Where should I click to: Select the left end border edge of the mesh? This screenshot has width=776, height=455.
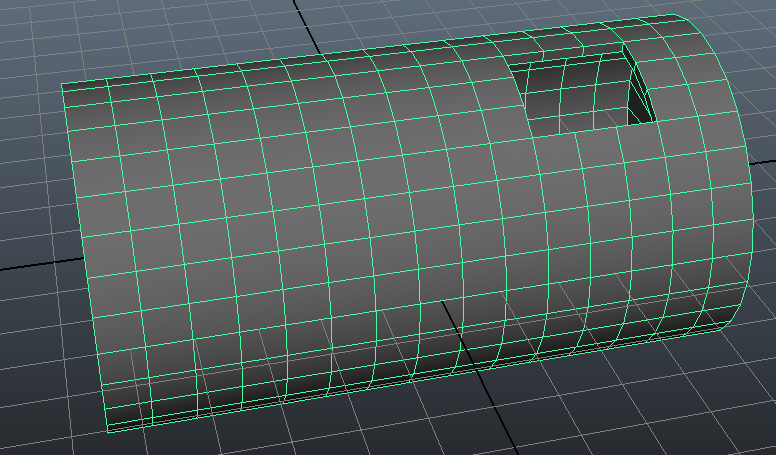click(x=80, y=250)
